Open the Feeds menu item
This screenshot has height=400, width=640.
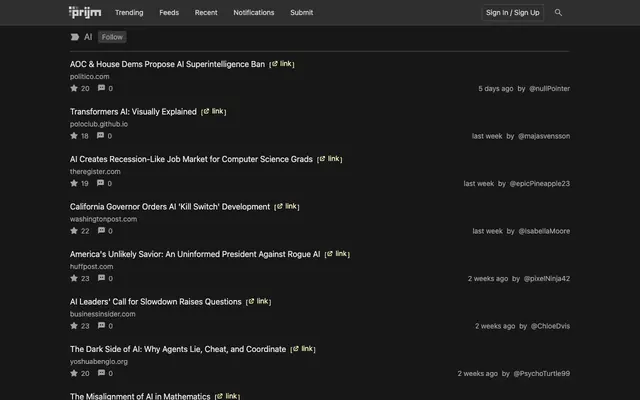point(169,13)
